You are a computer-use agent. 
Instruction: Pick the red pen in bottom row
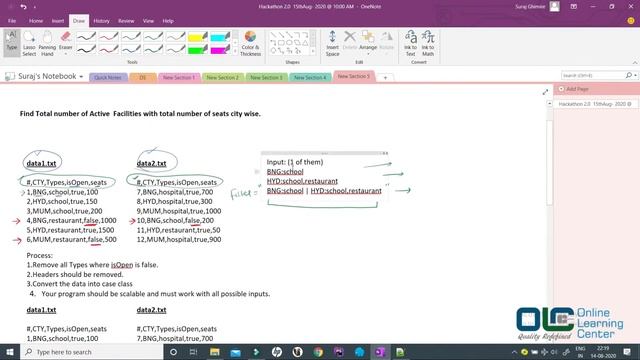click(x=109, y=50)
